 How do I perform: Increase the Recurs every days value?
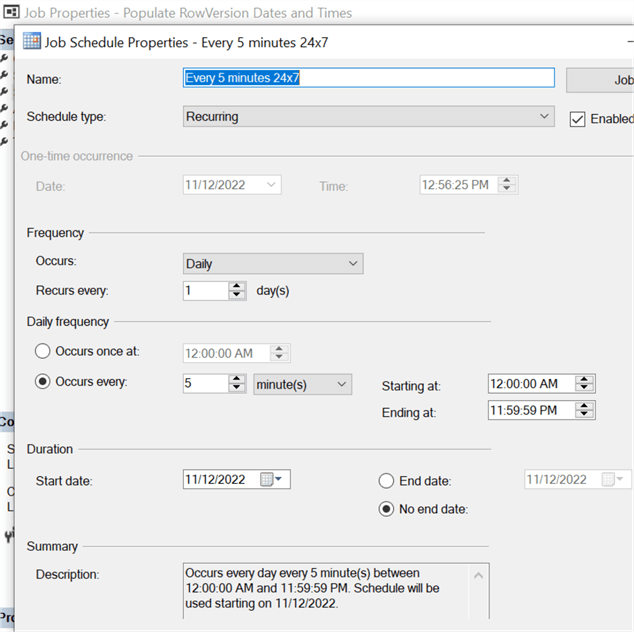[x=237, y=286]
